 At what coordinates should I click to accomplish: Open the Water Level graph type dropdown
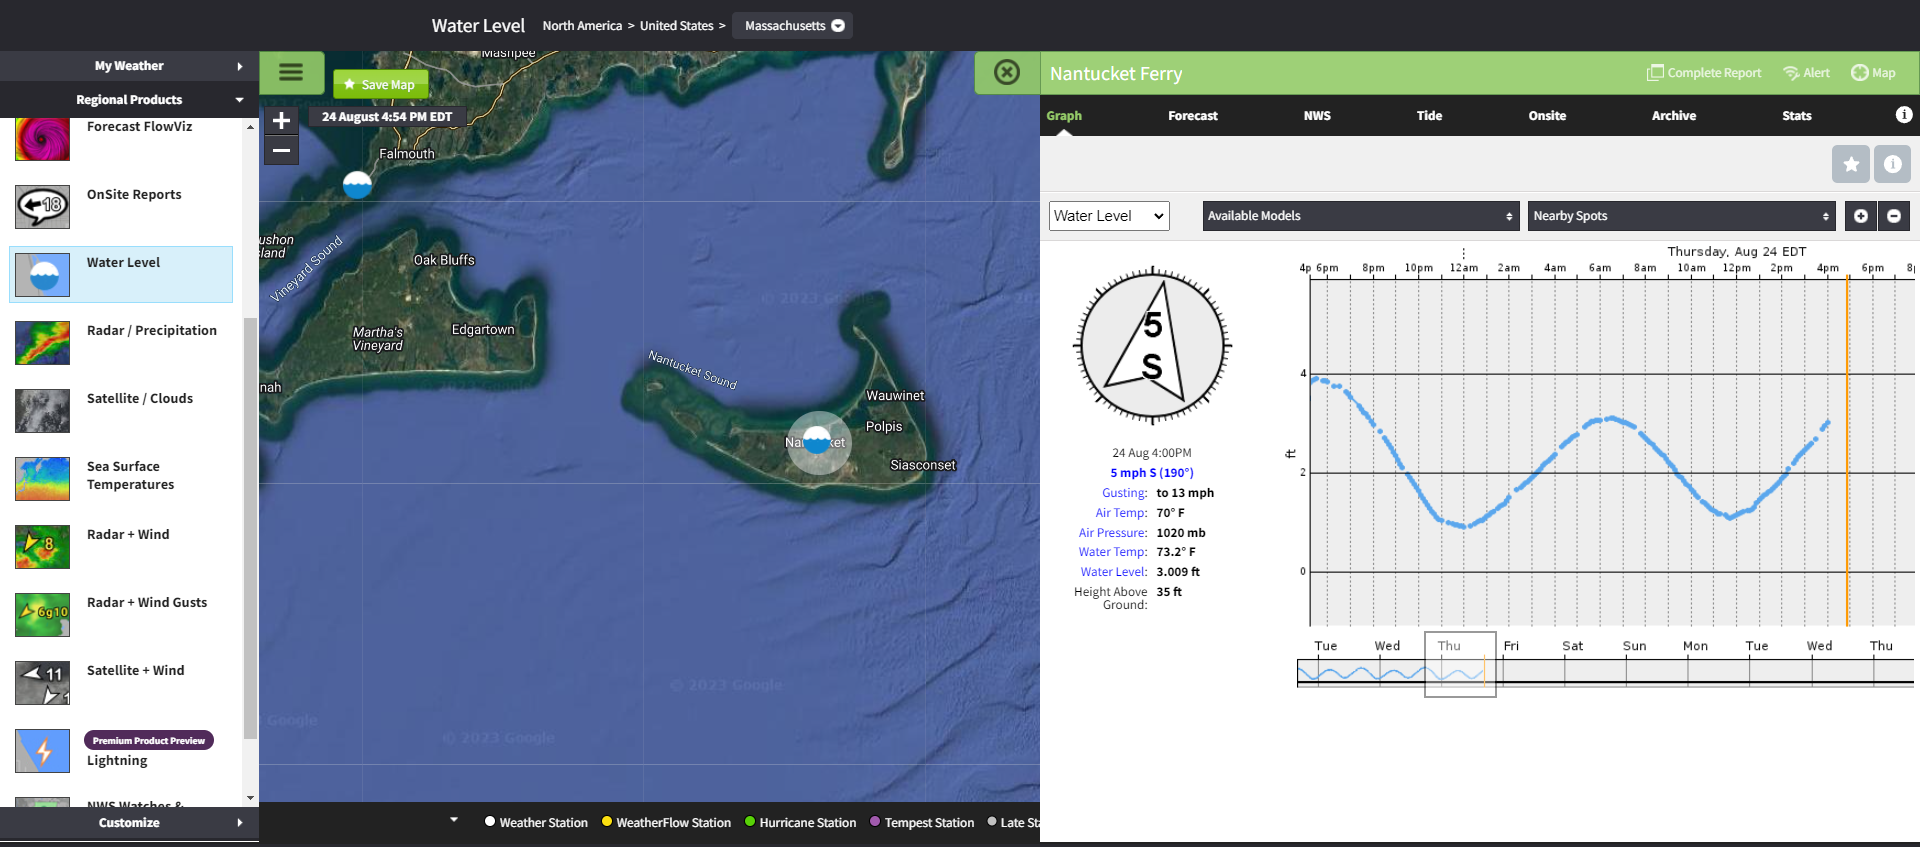pos(1109,216)
